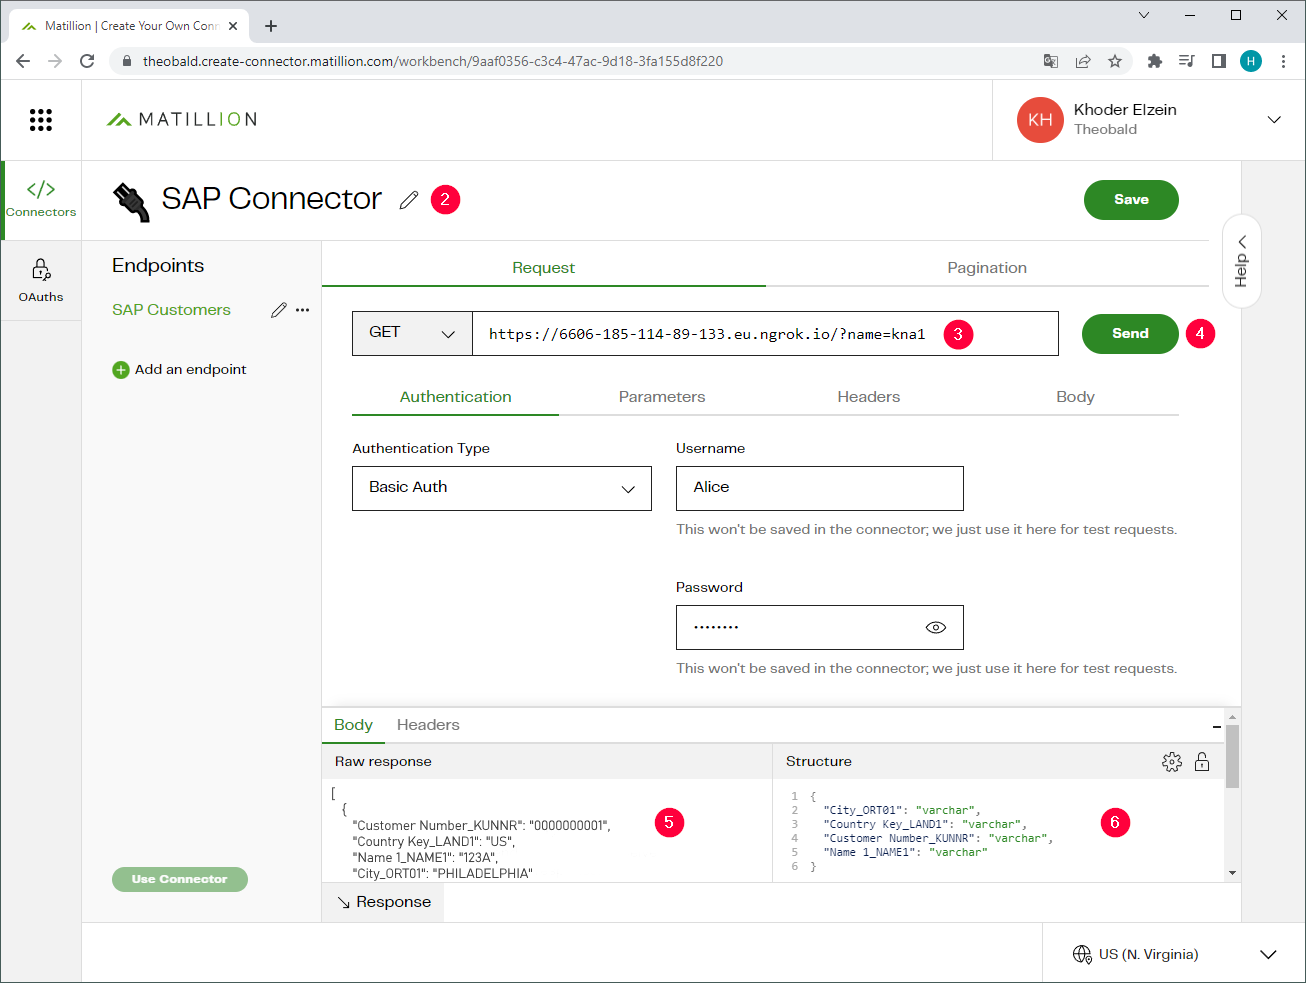Click the Matillion logo
This screenshot has height=983, width=1306.
pyautogui.click(x=182, y=119)
